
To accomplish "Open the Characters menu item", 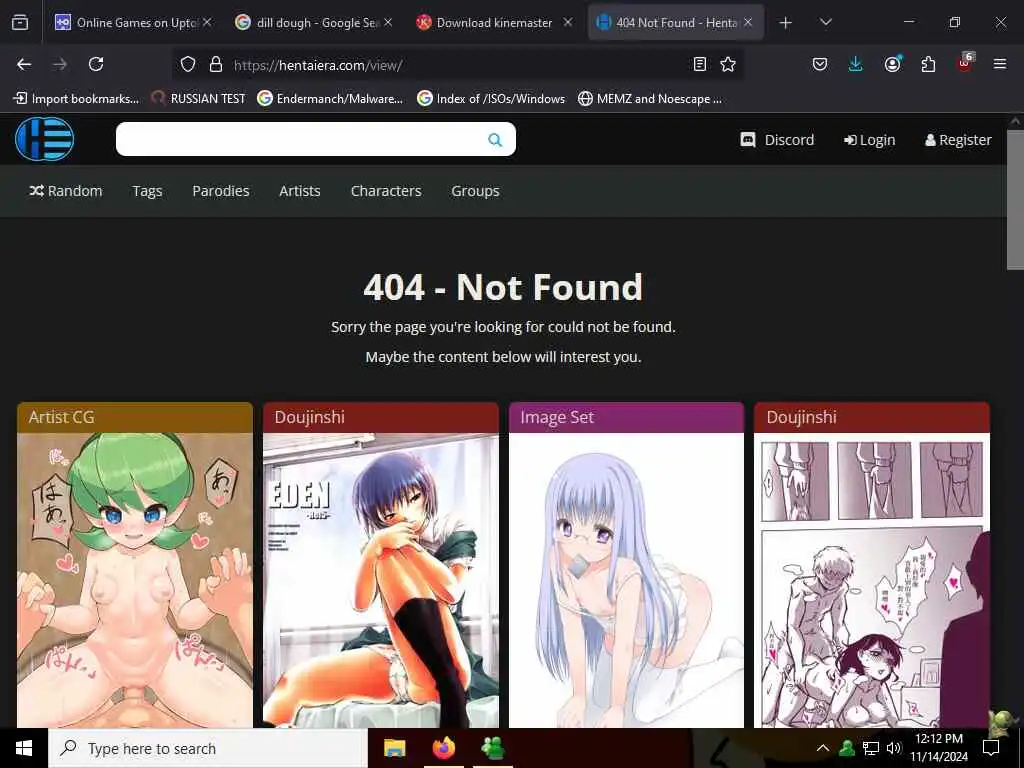I will pos(386,191).
